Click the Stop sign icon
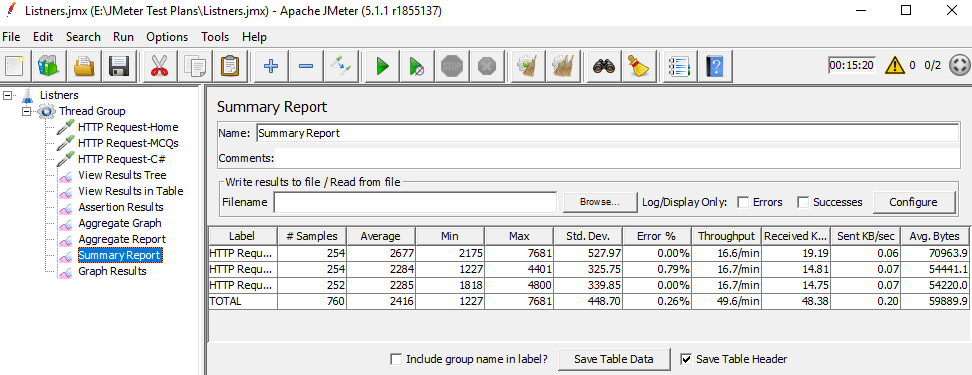Image resolution: width=972 pixels, height=375 pixels. coord(453,65)
